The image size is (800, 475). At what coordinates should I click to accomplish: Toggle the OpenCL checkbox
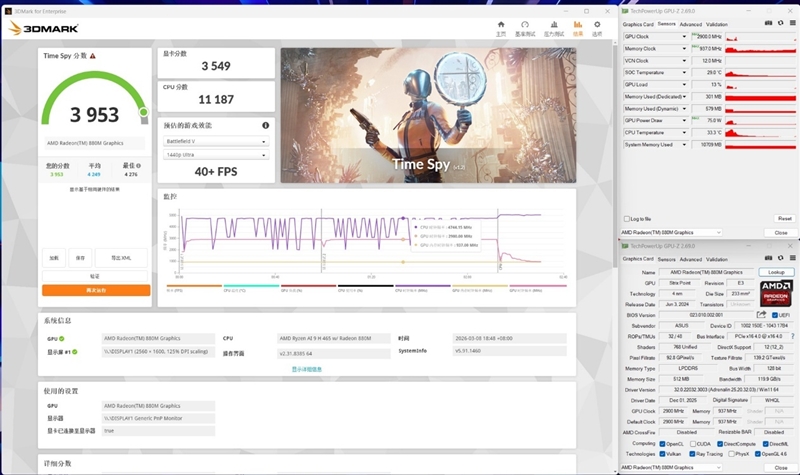662,444
